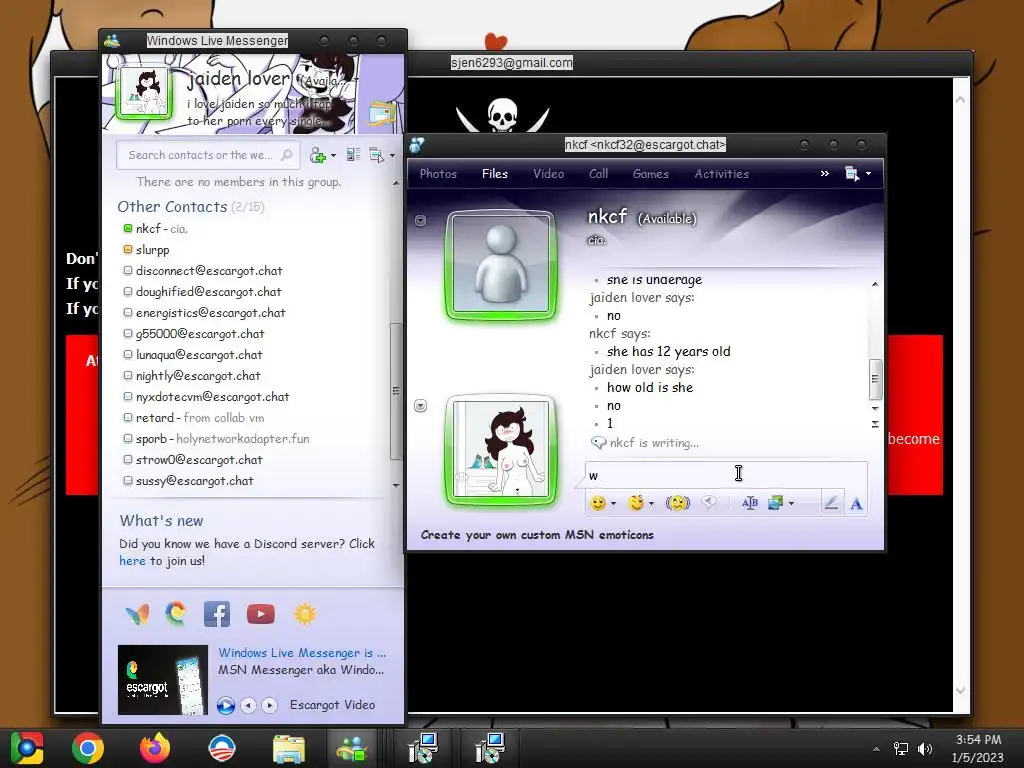Go to next Escargot video item

pyautogui.click(x=269, y=705)
